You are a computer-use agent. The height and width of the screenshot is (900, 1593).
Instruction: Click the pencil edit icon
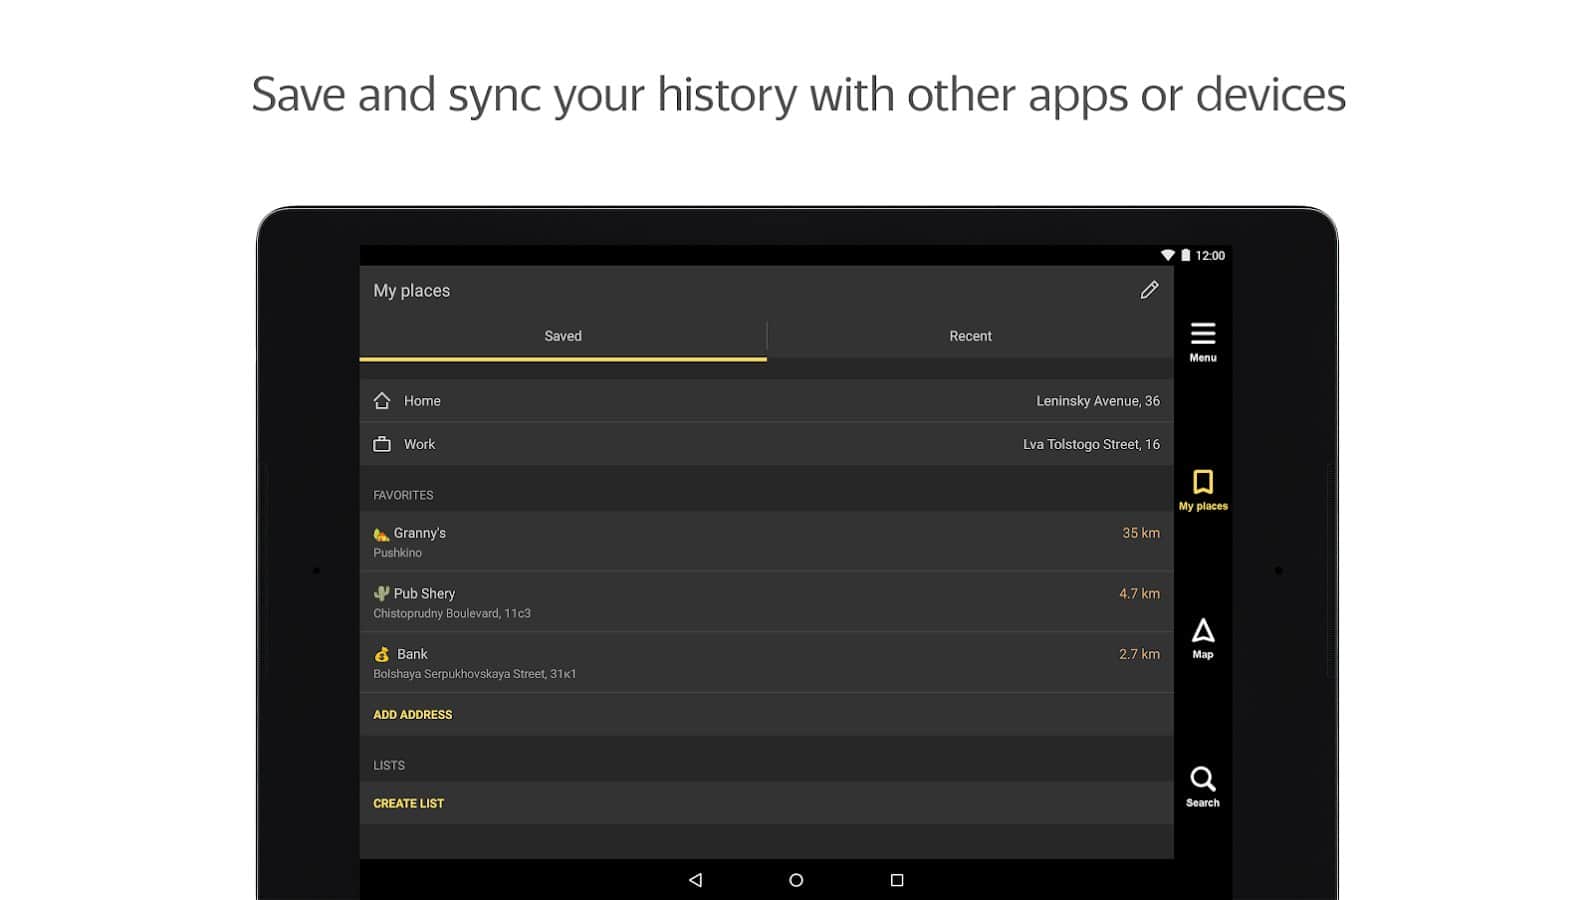coord(1149,290)
